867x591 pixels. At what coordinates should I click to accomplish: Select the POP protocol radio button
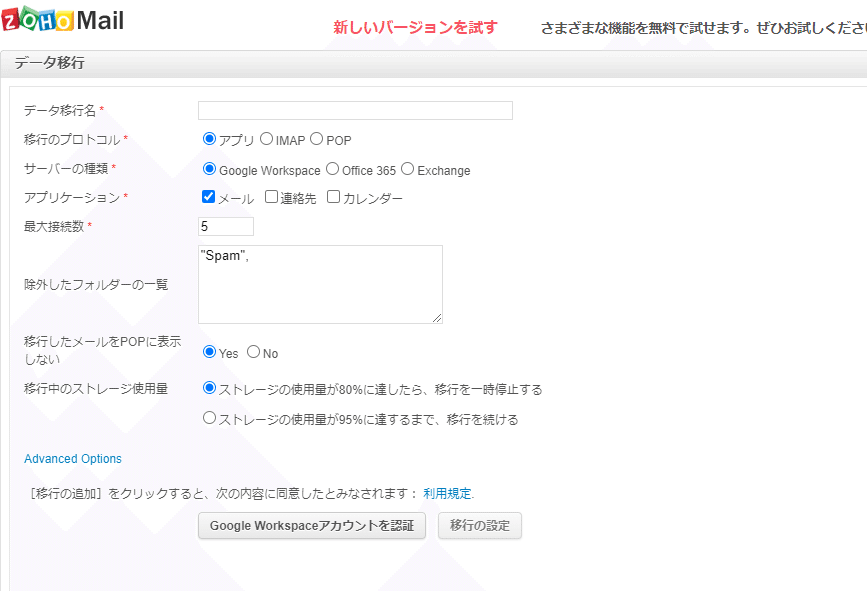316,139
